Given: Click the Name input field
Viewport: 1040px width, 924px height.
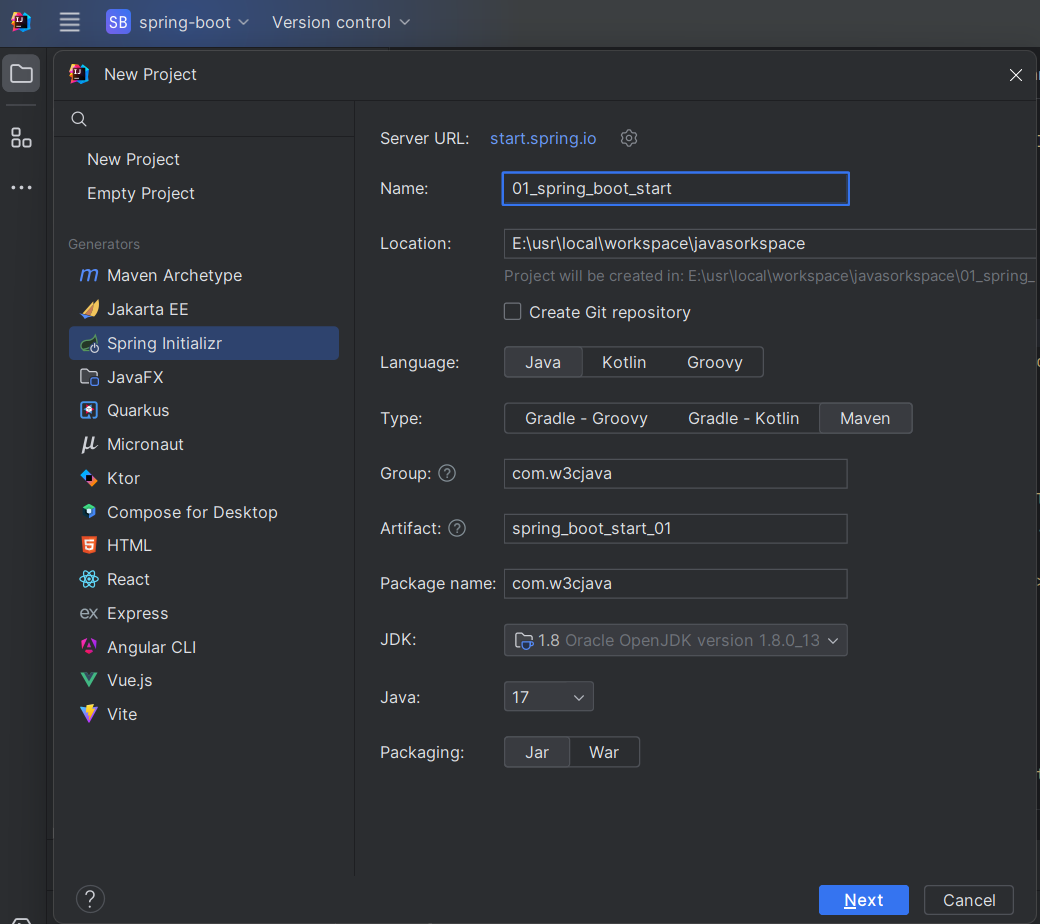Looking at the screenshot, I should [675, 188].
